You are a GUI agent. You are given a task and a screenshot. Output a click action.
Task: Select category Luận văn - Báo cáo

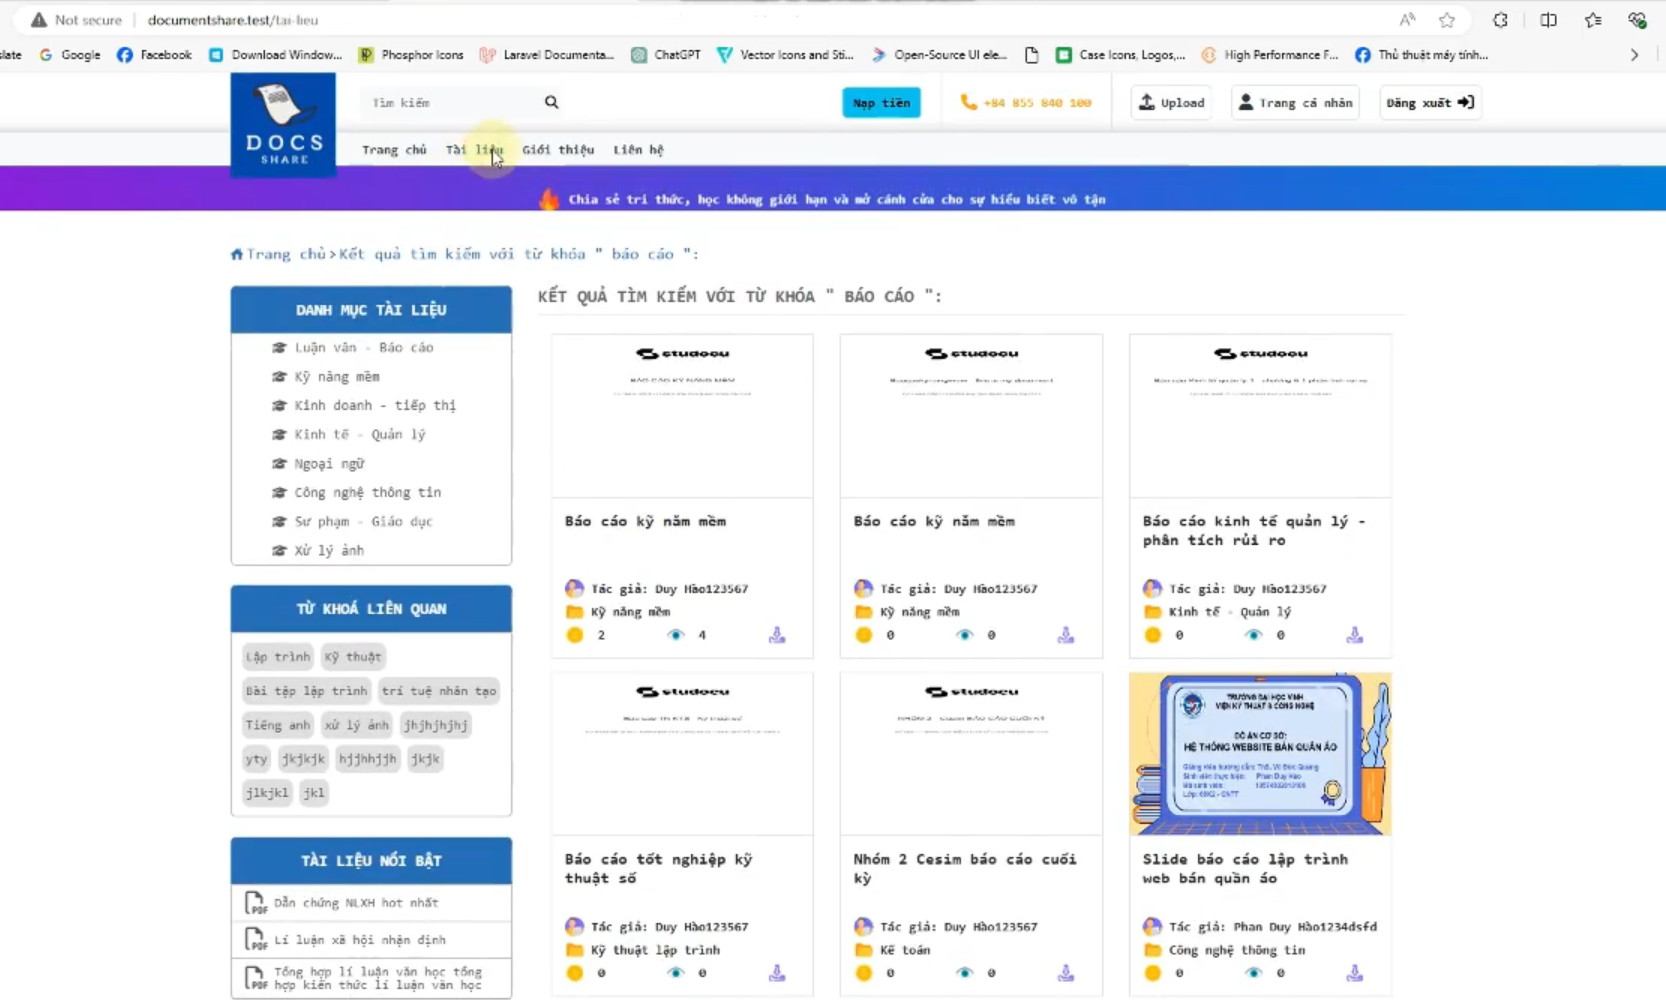point(364,348)
